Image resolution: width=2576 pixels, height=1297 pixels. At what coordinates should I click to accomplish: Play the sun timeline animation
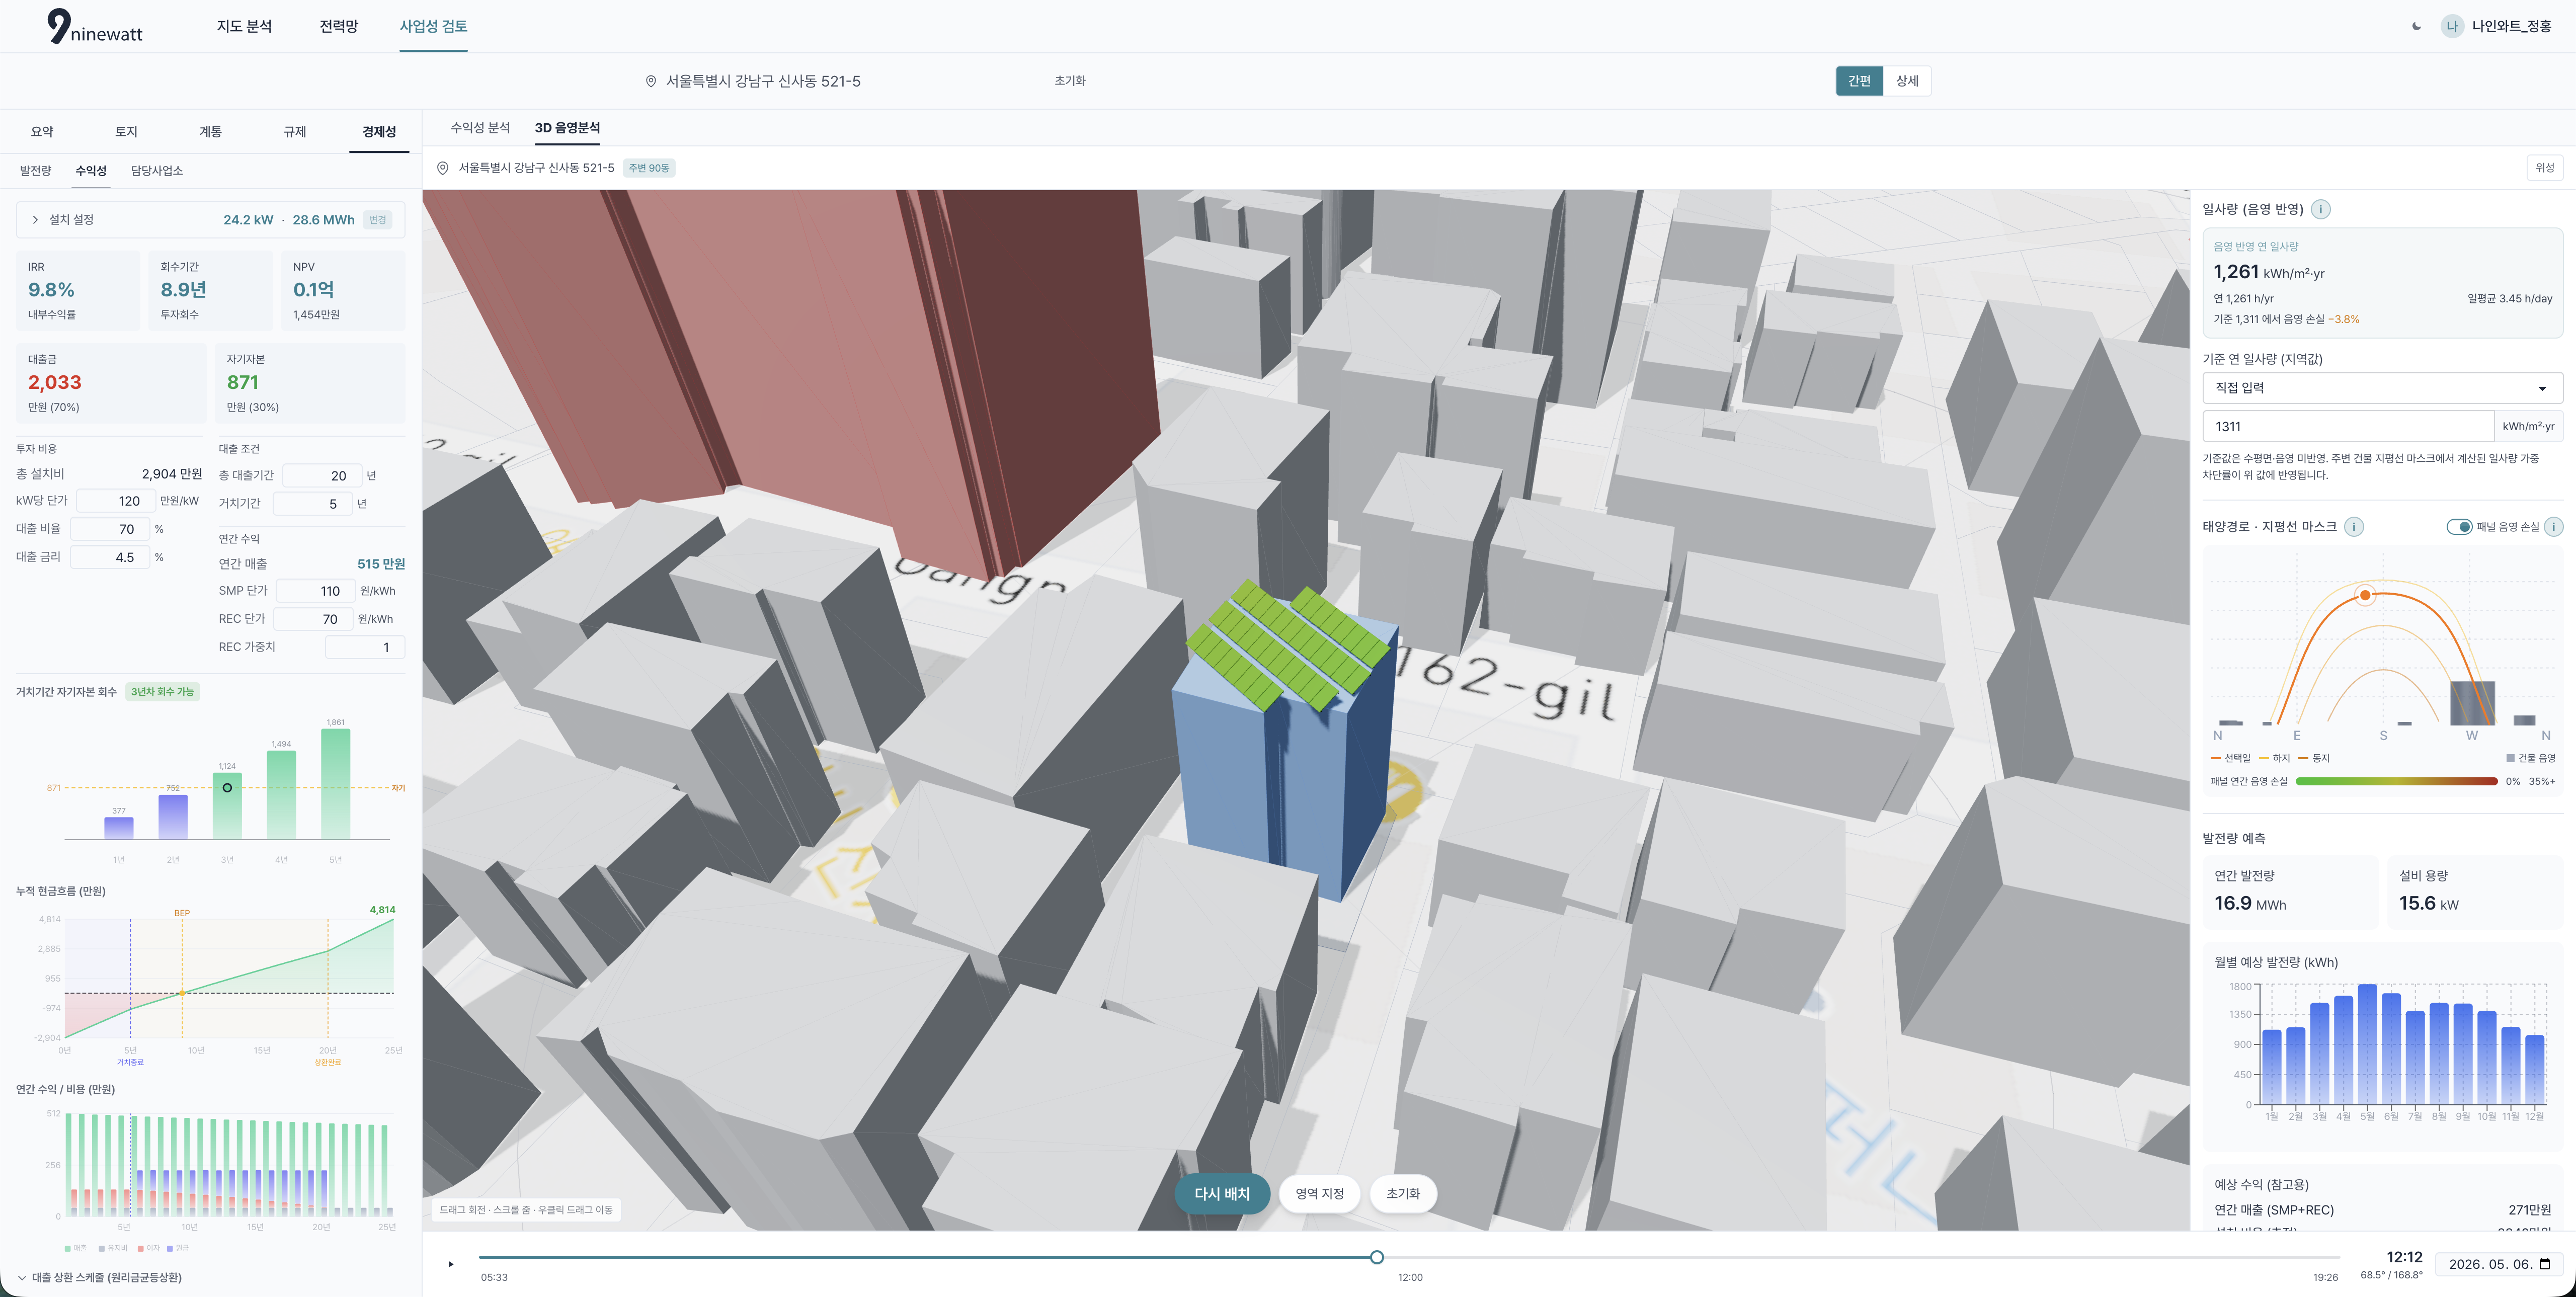[451, 1264]
